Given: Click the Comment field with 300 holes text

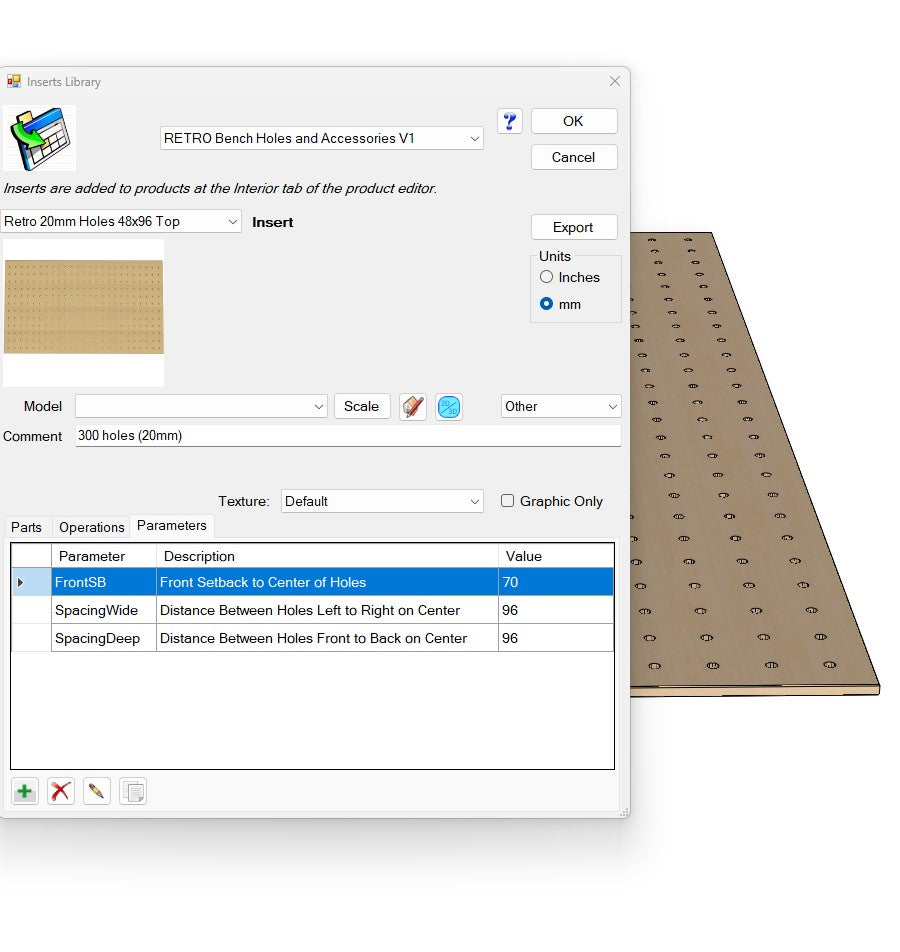Looking at the screenshot, I should click(348, 436).
